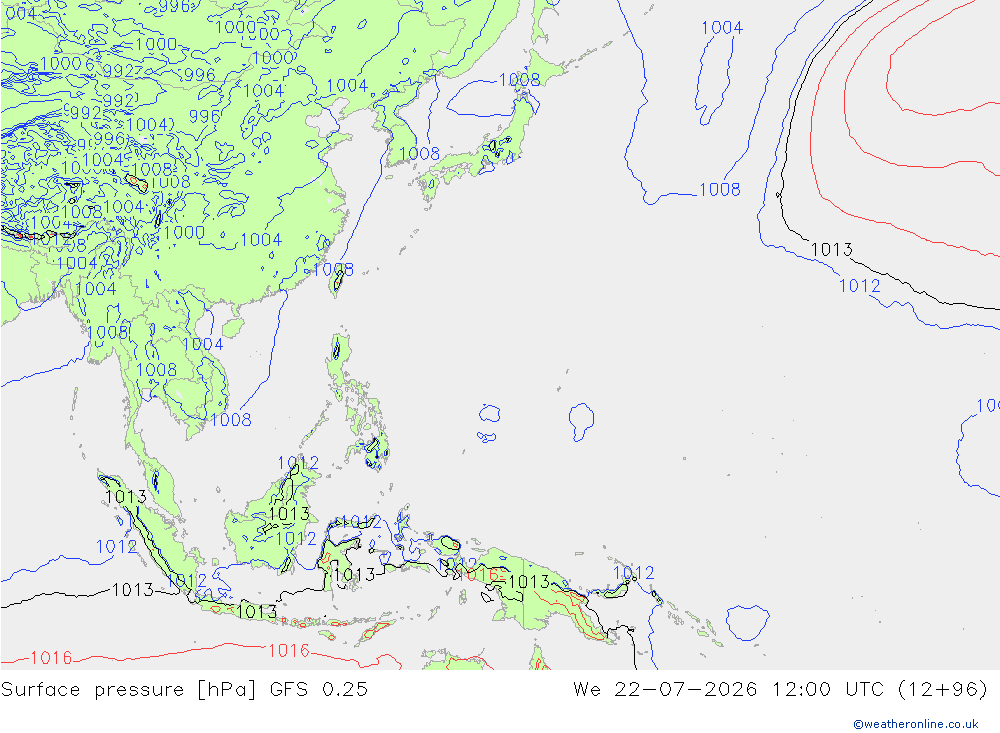
Task: Click the blue 1012 label east of New Guinea
Action: [x=633, y=573]
